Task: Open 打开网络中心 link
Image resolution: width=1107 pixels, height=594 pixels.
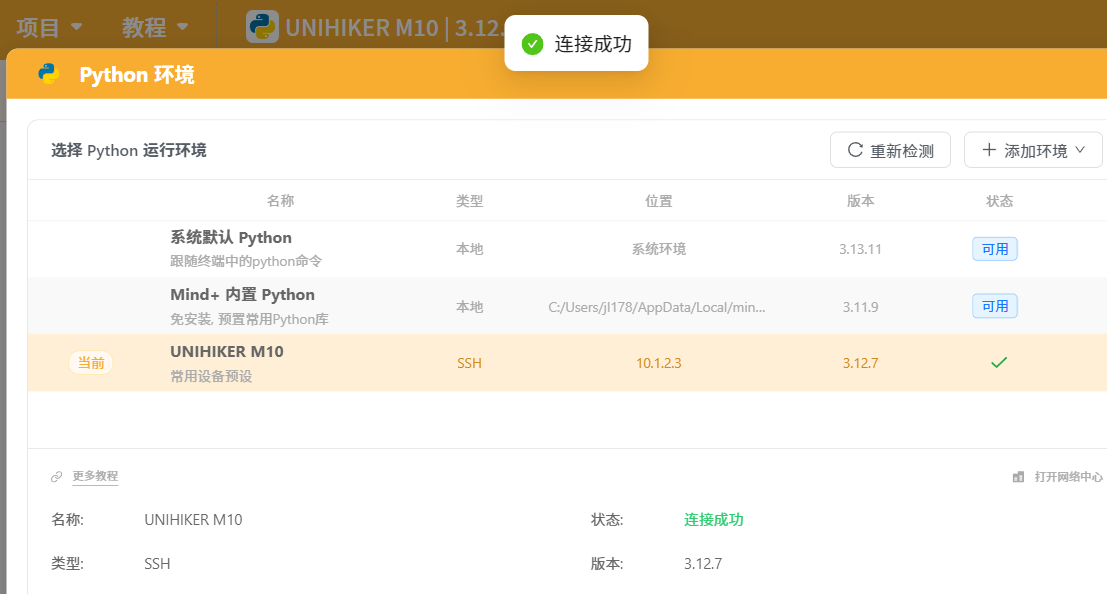Action: pos(1068,477)
